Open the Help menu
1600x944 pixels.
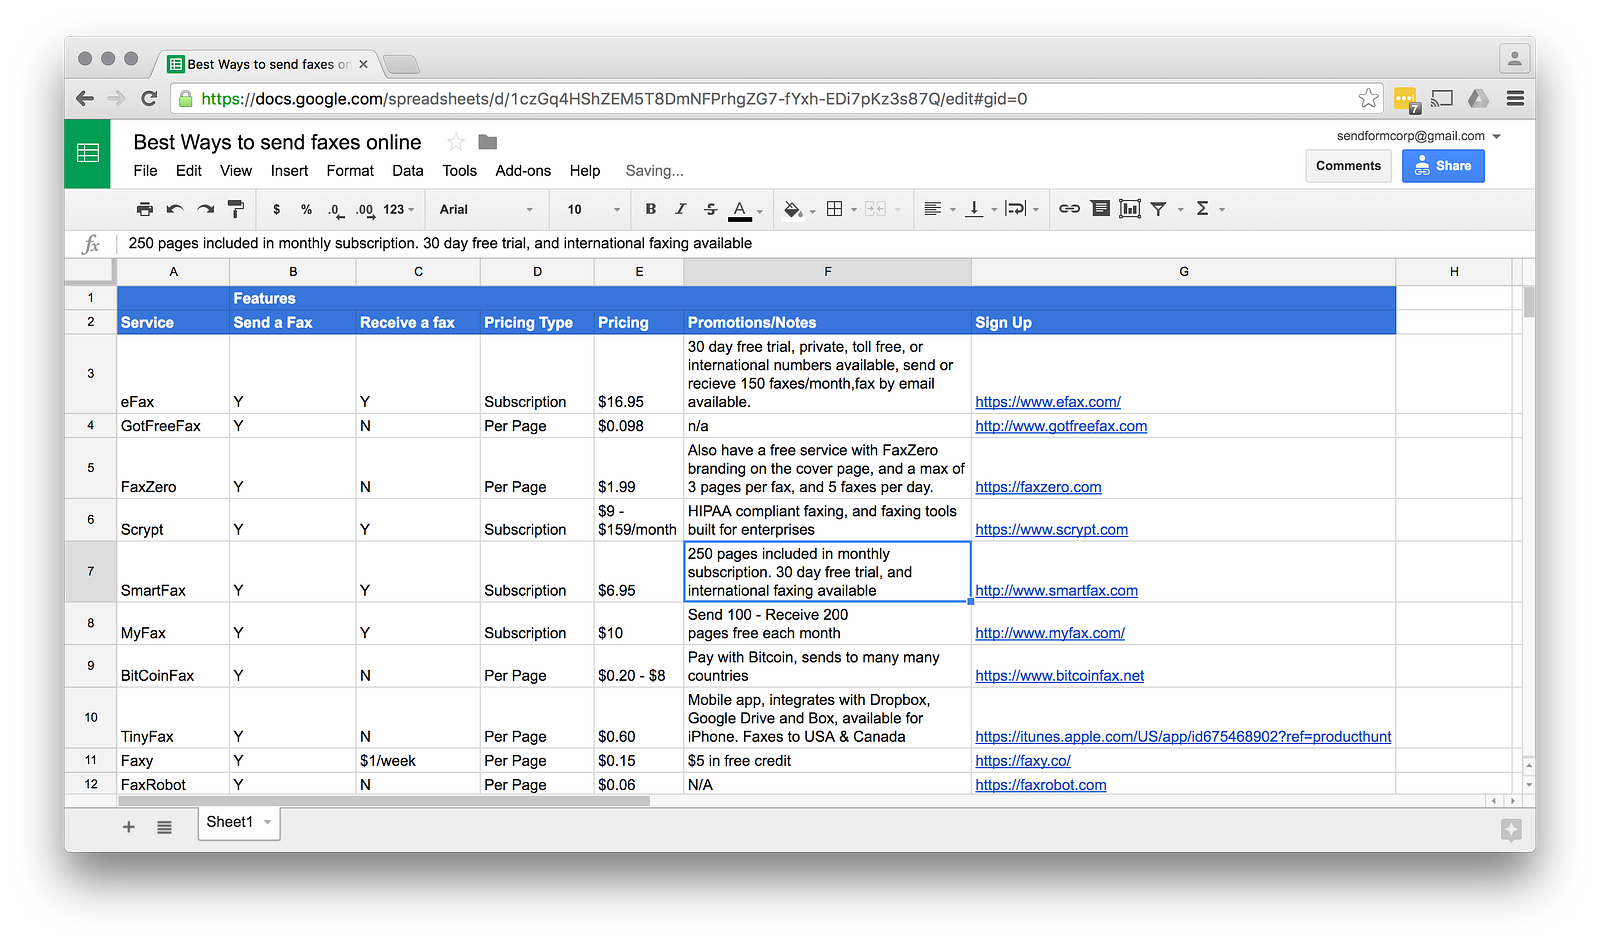point(585,171)
